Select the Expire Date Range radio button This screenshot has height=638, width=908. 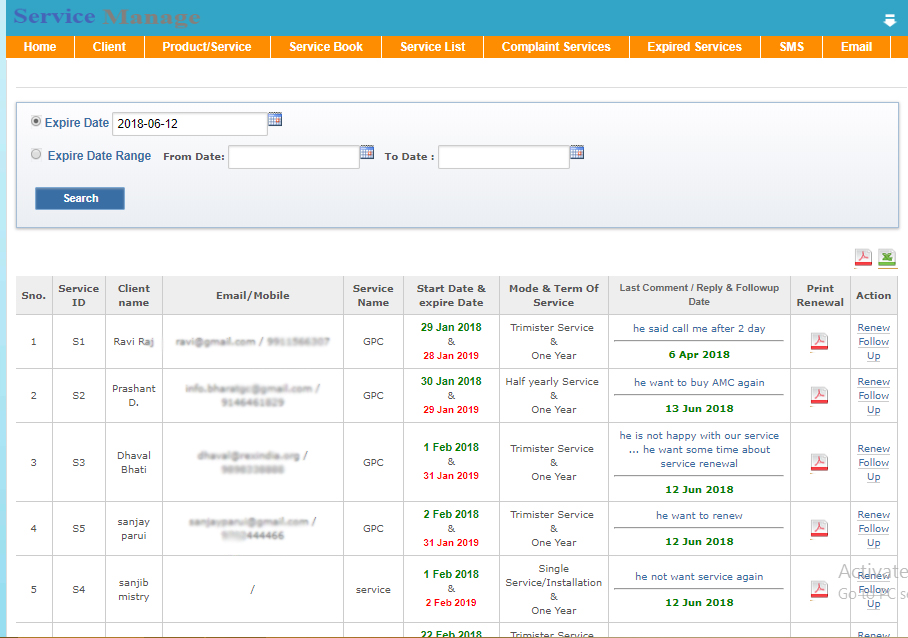coord(37,155)
